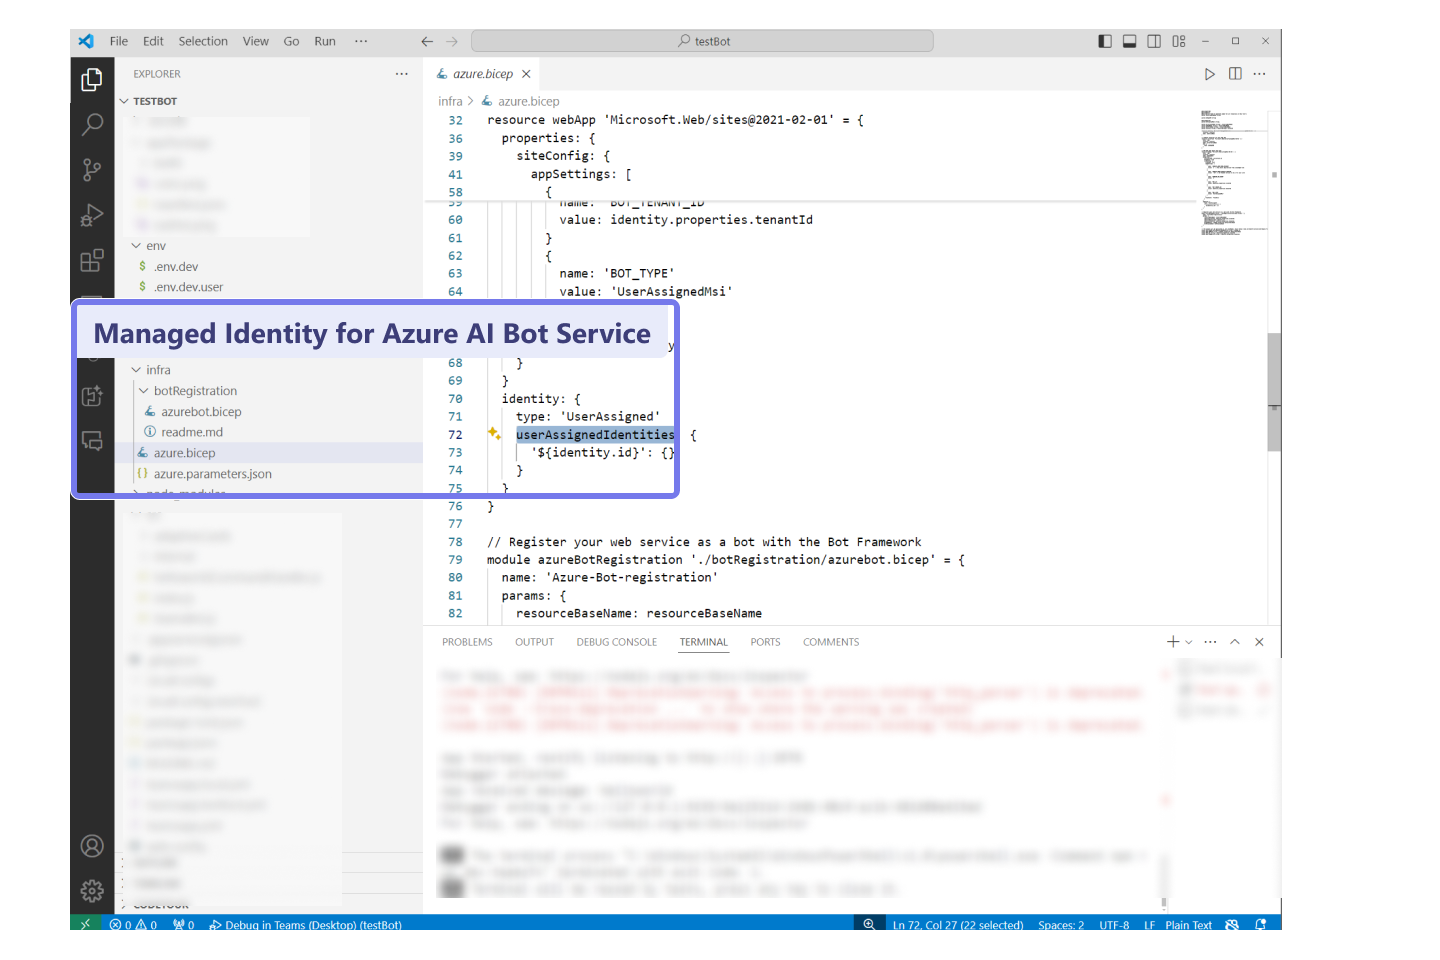The height and width of the screenshot is (960, 1440).
Task: Click Debug in Teams (Desktop) status bar button
Action: (x=306, y=925)
